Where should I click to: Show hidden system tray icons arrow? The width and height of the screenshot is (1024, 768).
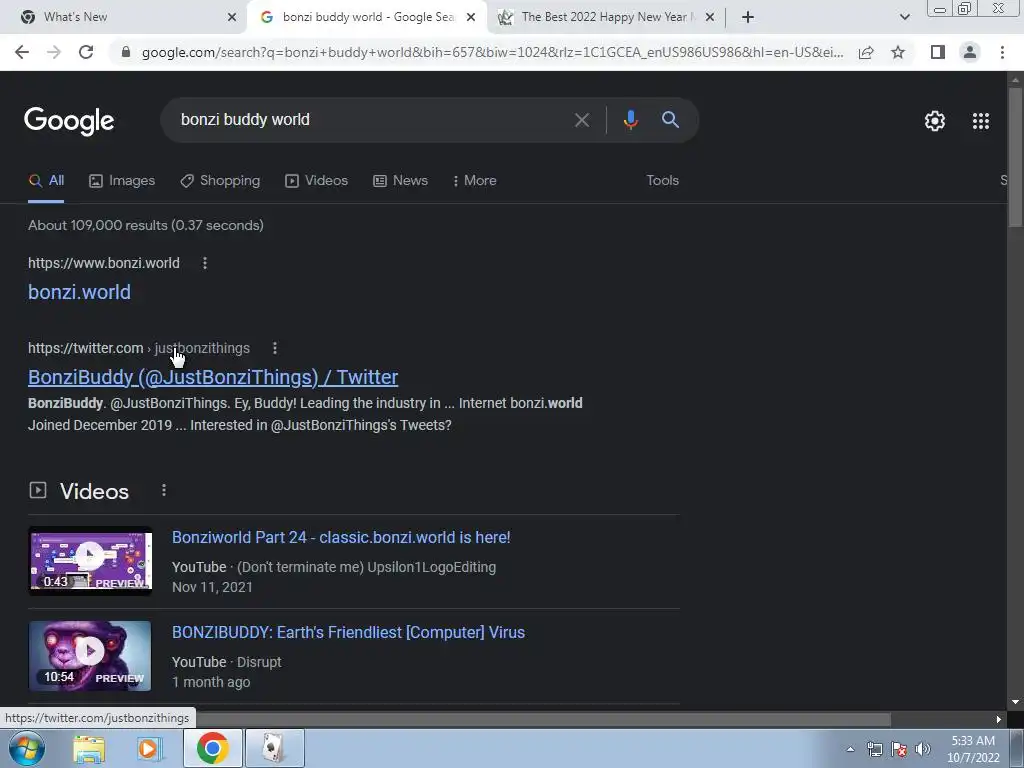(850, 749)
